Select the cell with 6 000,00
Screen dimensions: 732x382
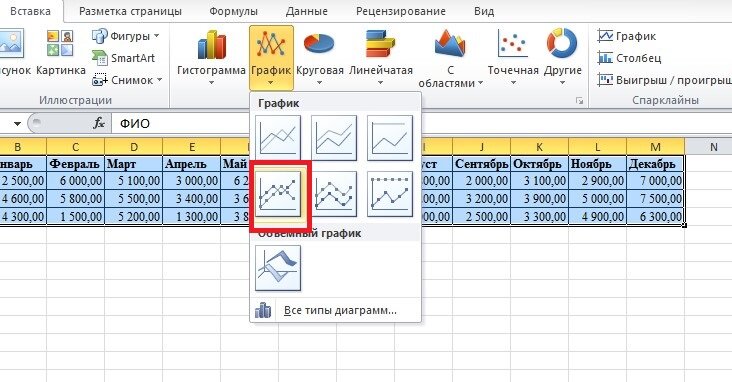click(76, 181)
